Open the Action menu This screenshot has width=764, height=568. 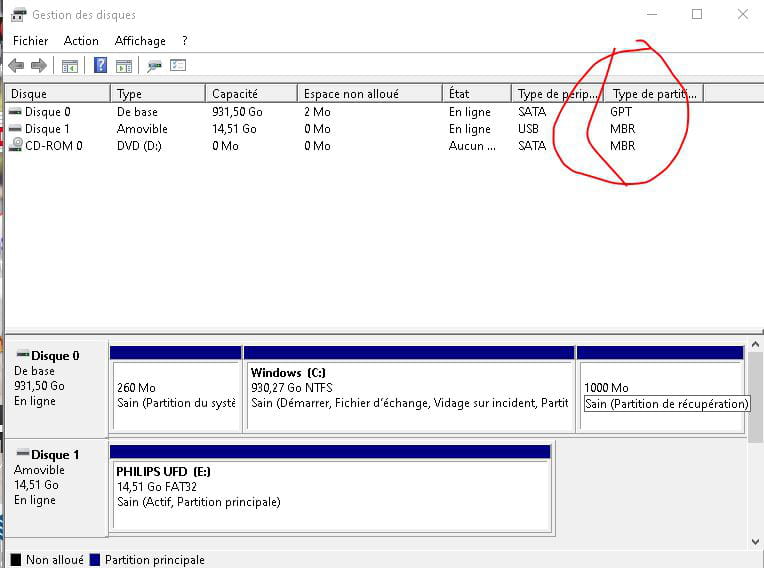point(81,41)
